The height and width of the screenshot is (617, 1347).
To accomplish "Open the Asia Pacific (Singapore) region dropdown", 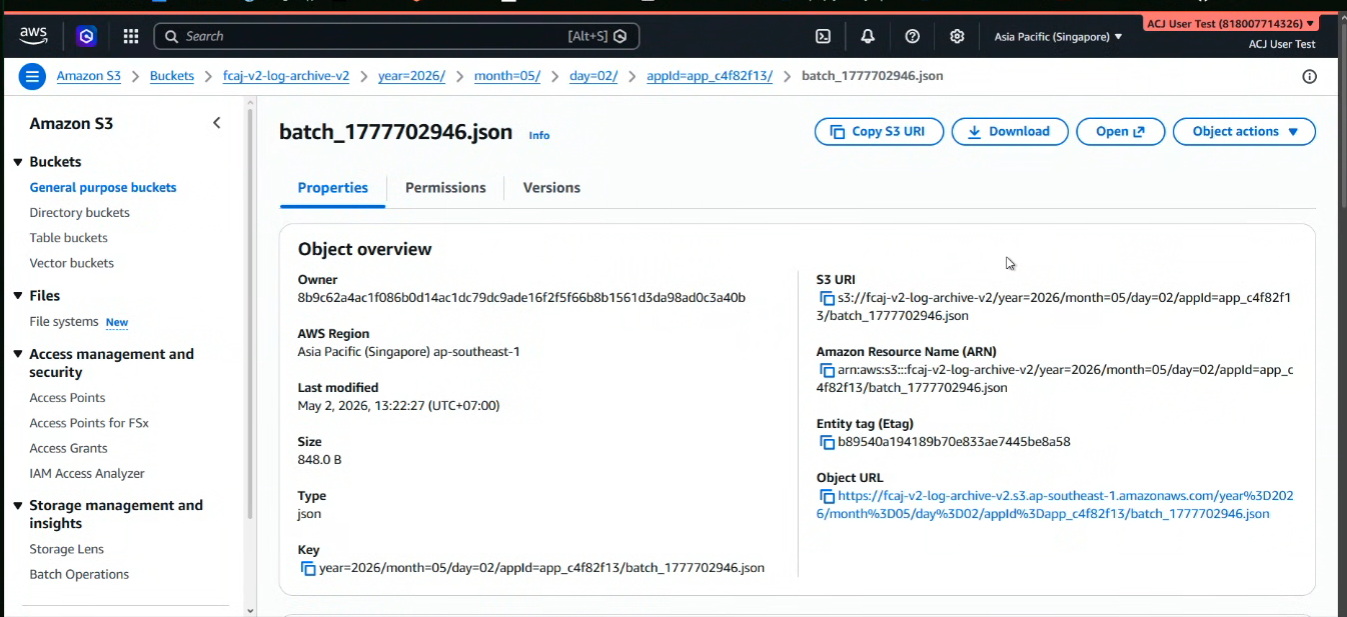I will coord(1058,37).
